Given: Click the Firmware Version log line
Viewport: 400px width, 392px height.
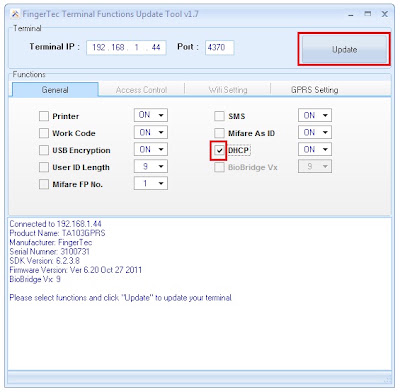Looking at the screenshot, I should click(76, 270).
